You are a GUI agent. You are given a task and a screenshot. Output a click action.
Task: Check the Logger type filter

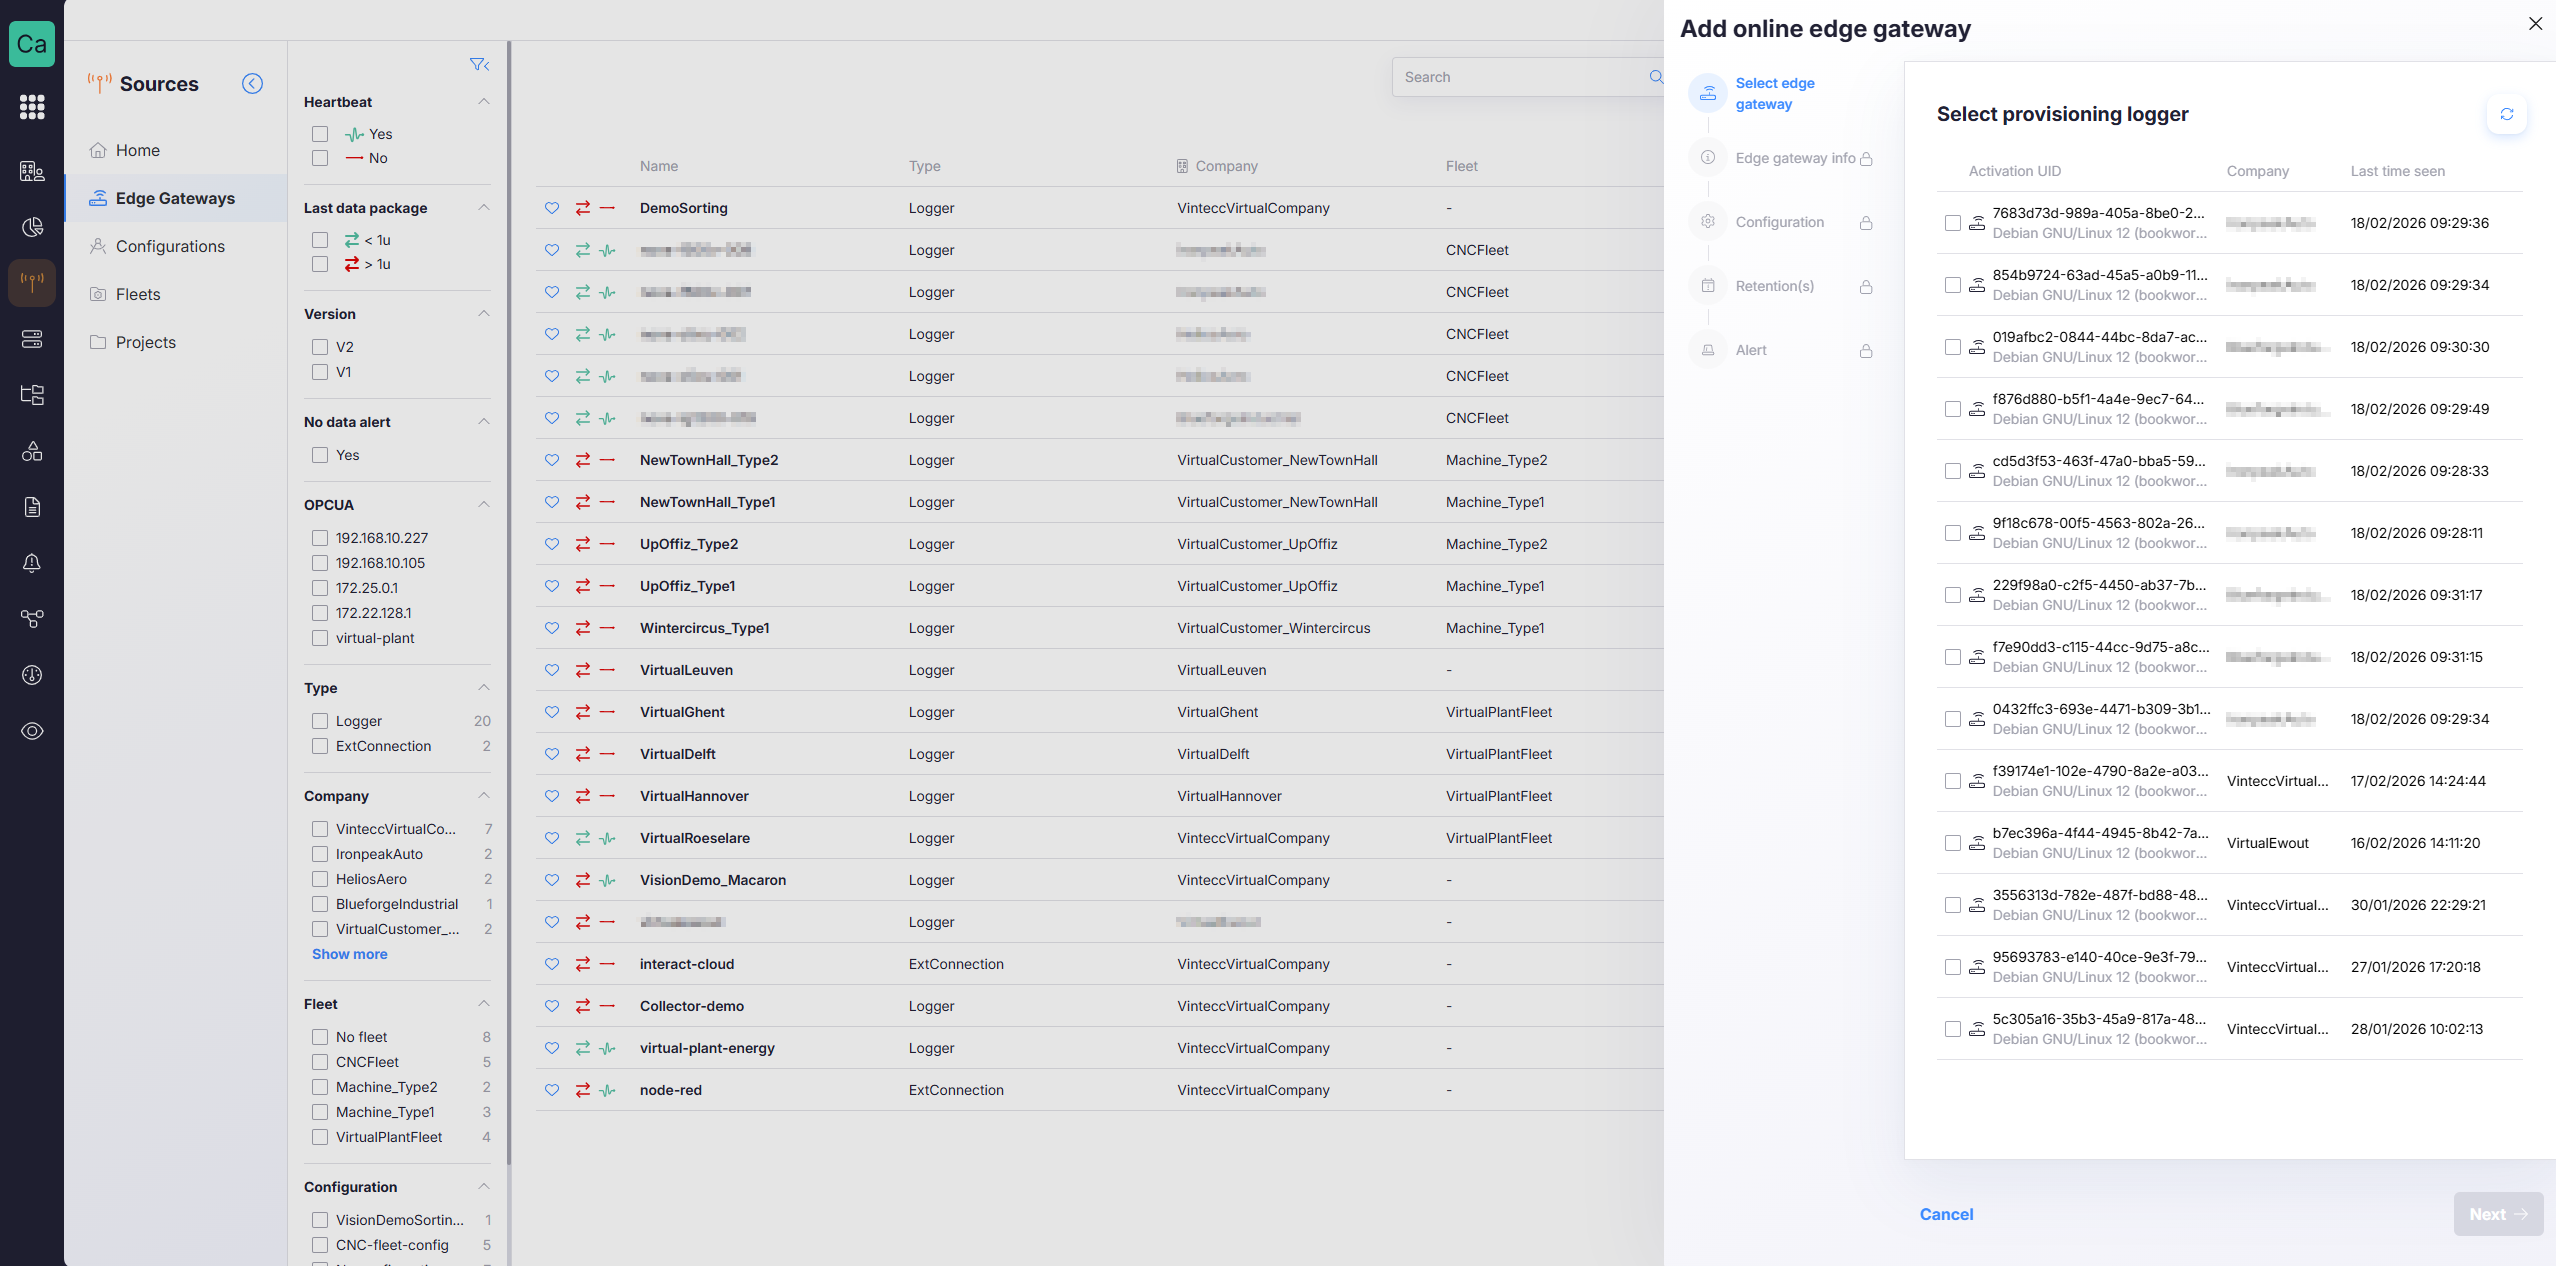tap(320, 721)
